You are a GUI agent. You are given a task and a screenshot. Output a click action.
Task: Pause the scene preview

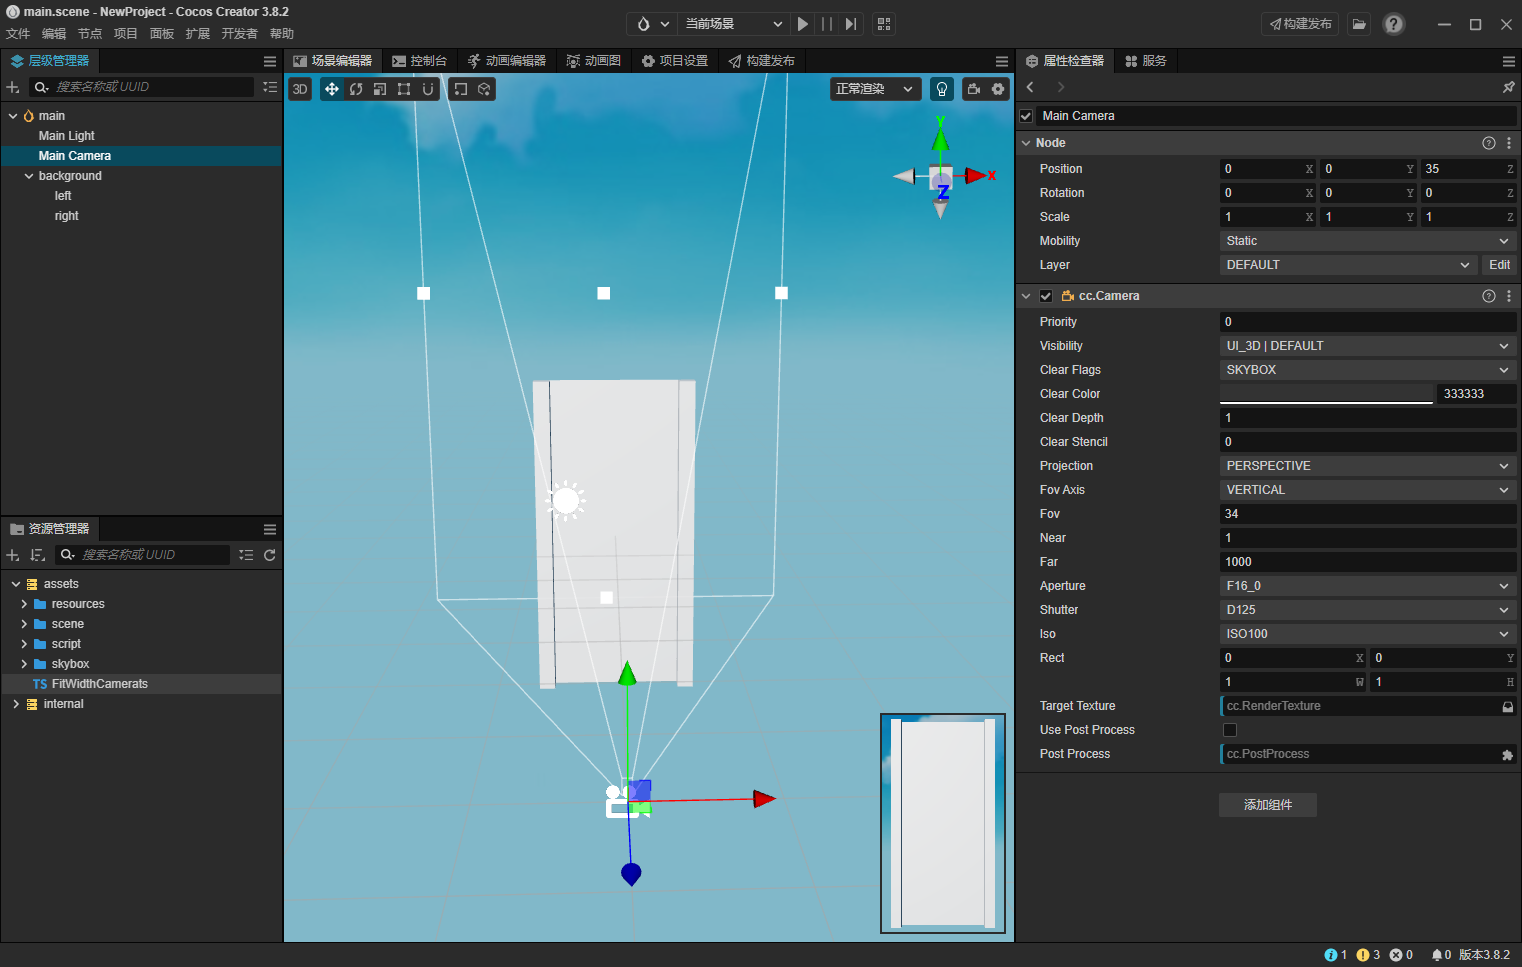827,24
